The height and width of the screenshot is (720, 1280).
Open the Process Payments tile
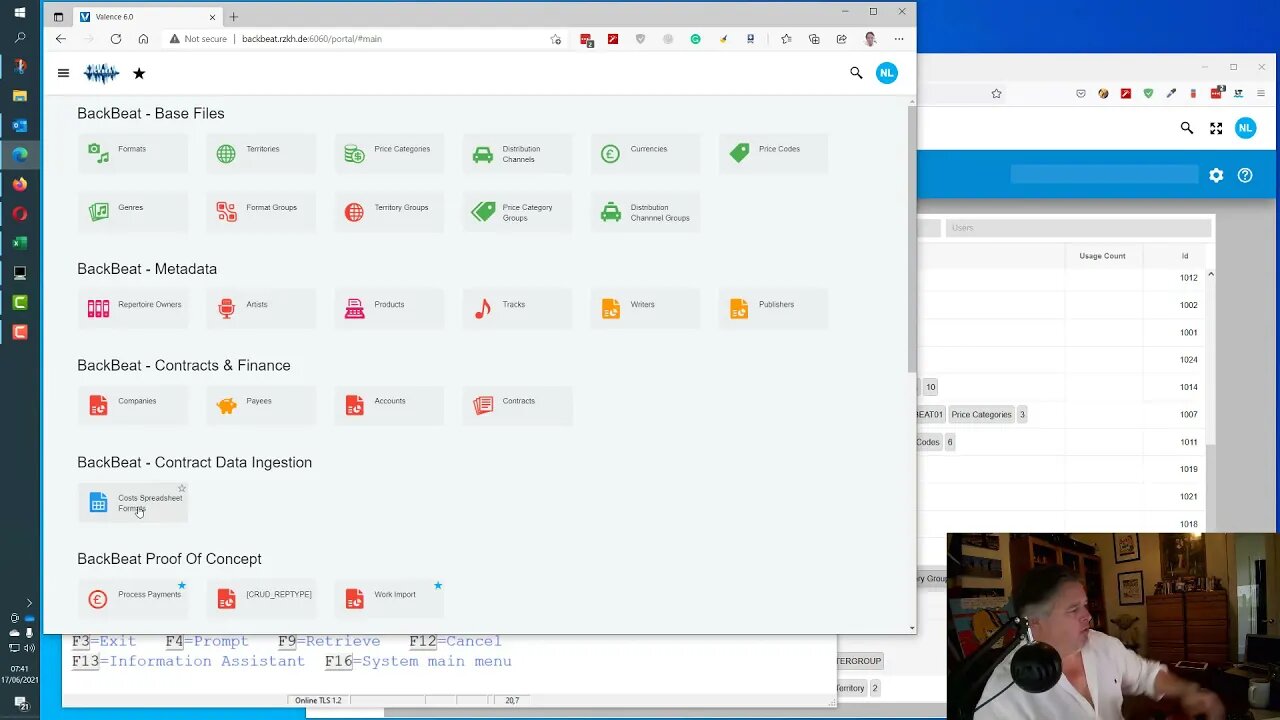point(132,598)
